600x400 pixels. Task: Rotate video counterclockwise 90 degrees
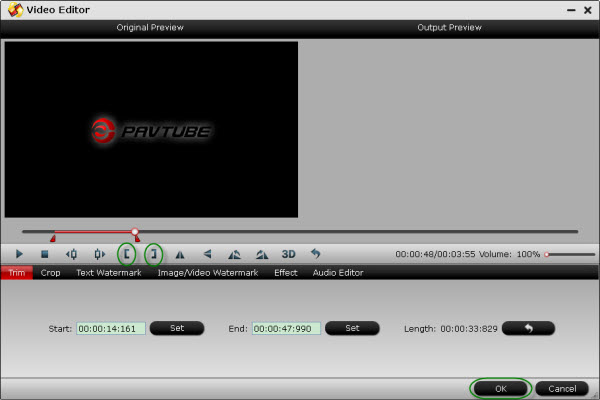[234, 254]
